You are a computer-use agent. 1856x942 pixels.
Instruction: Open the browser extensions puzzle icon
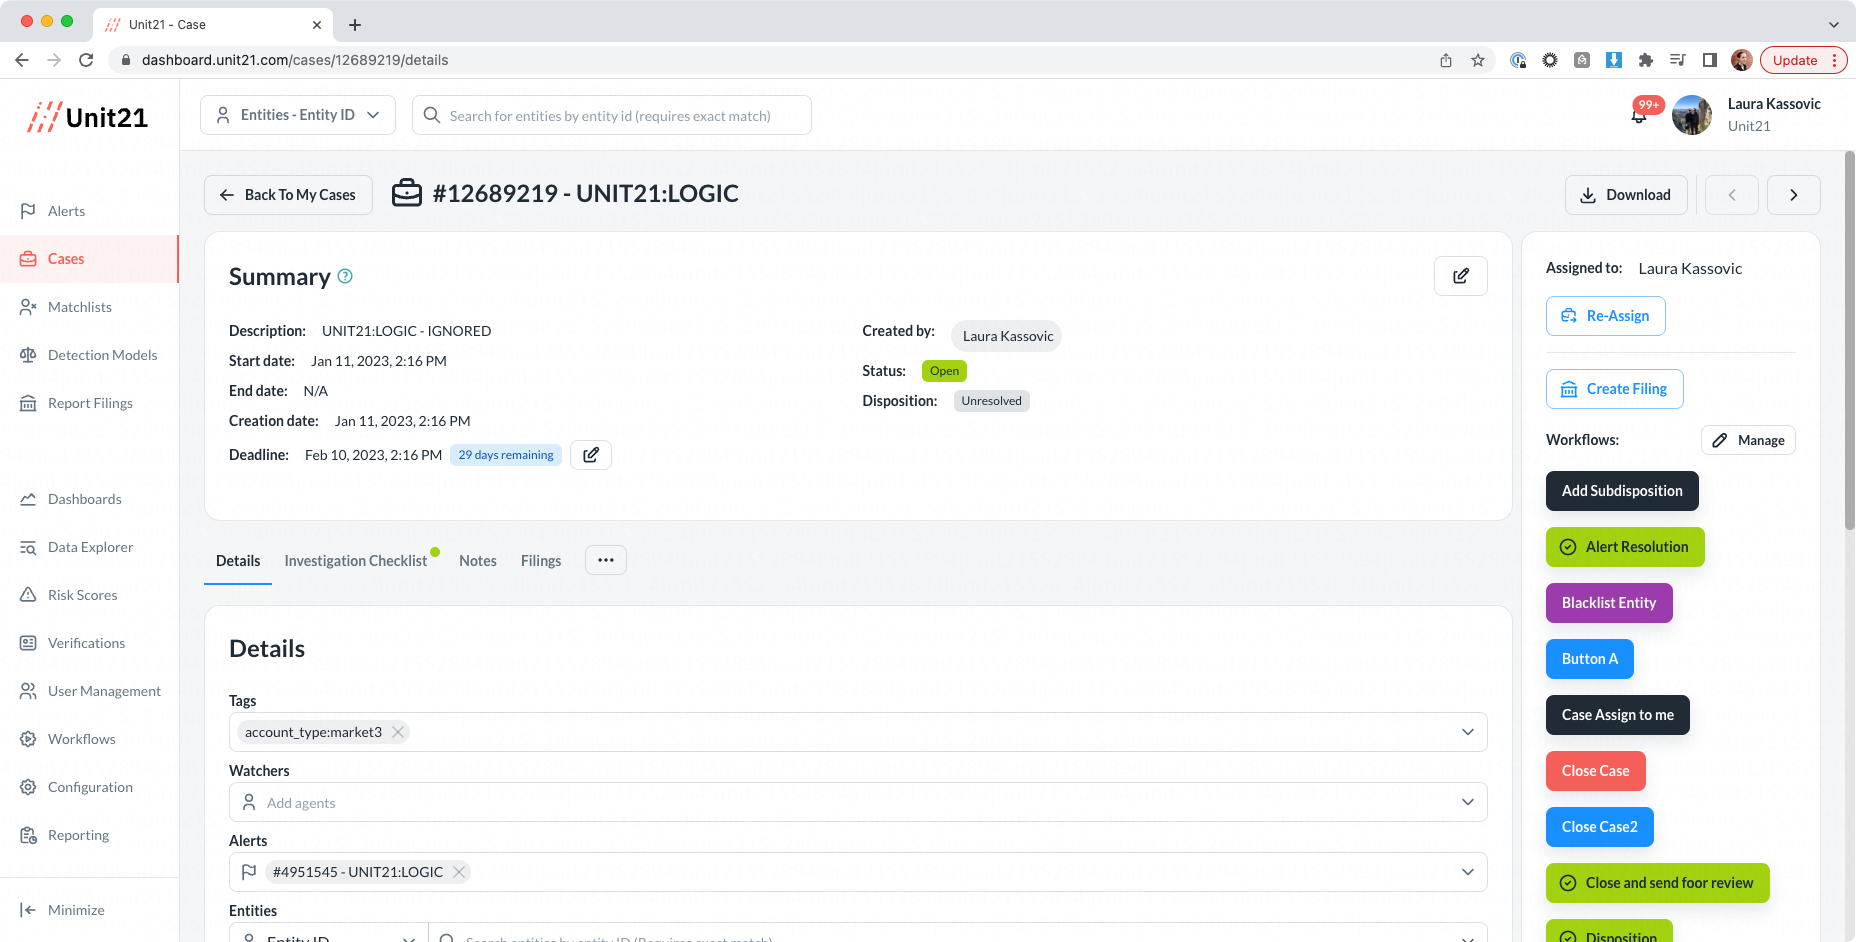1646,60
